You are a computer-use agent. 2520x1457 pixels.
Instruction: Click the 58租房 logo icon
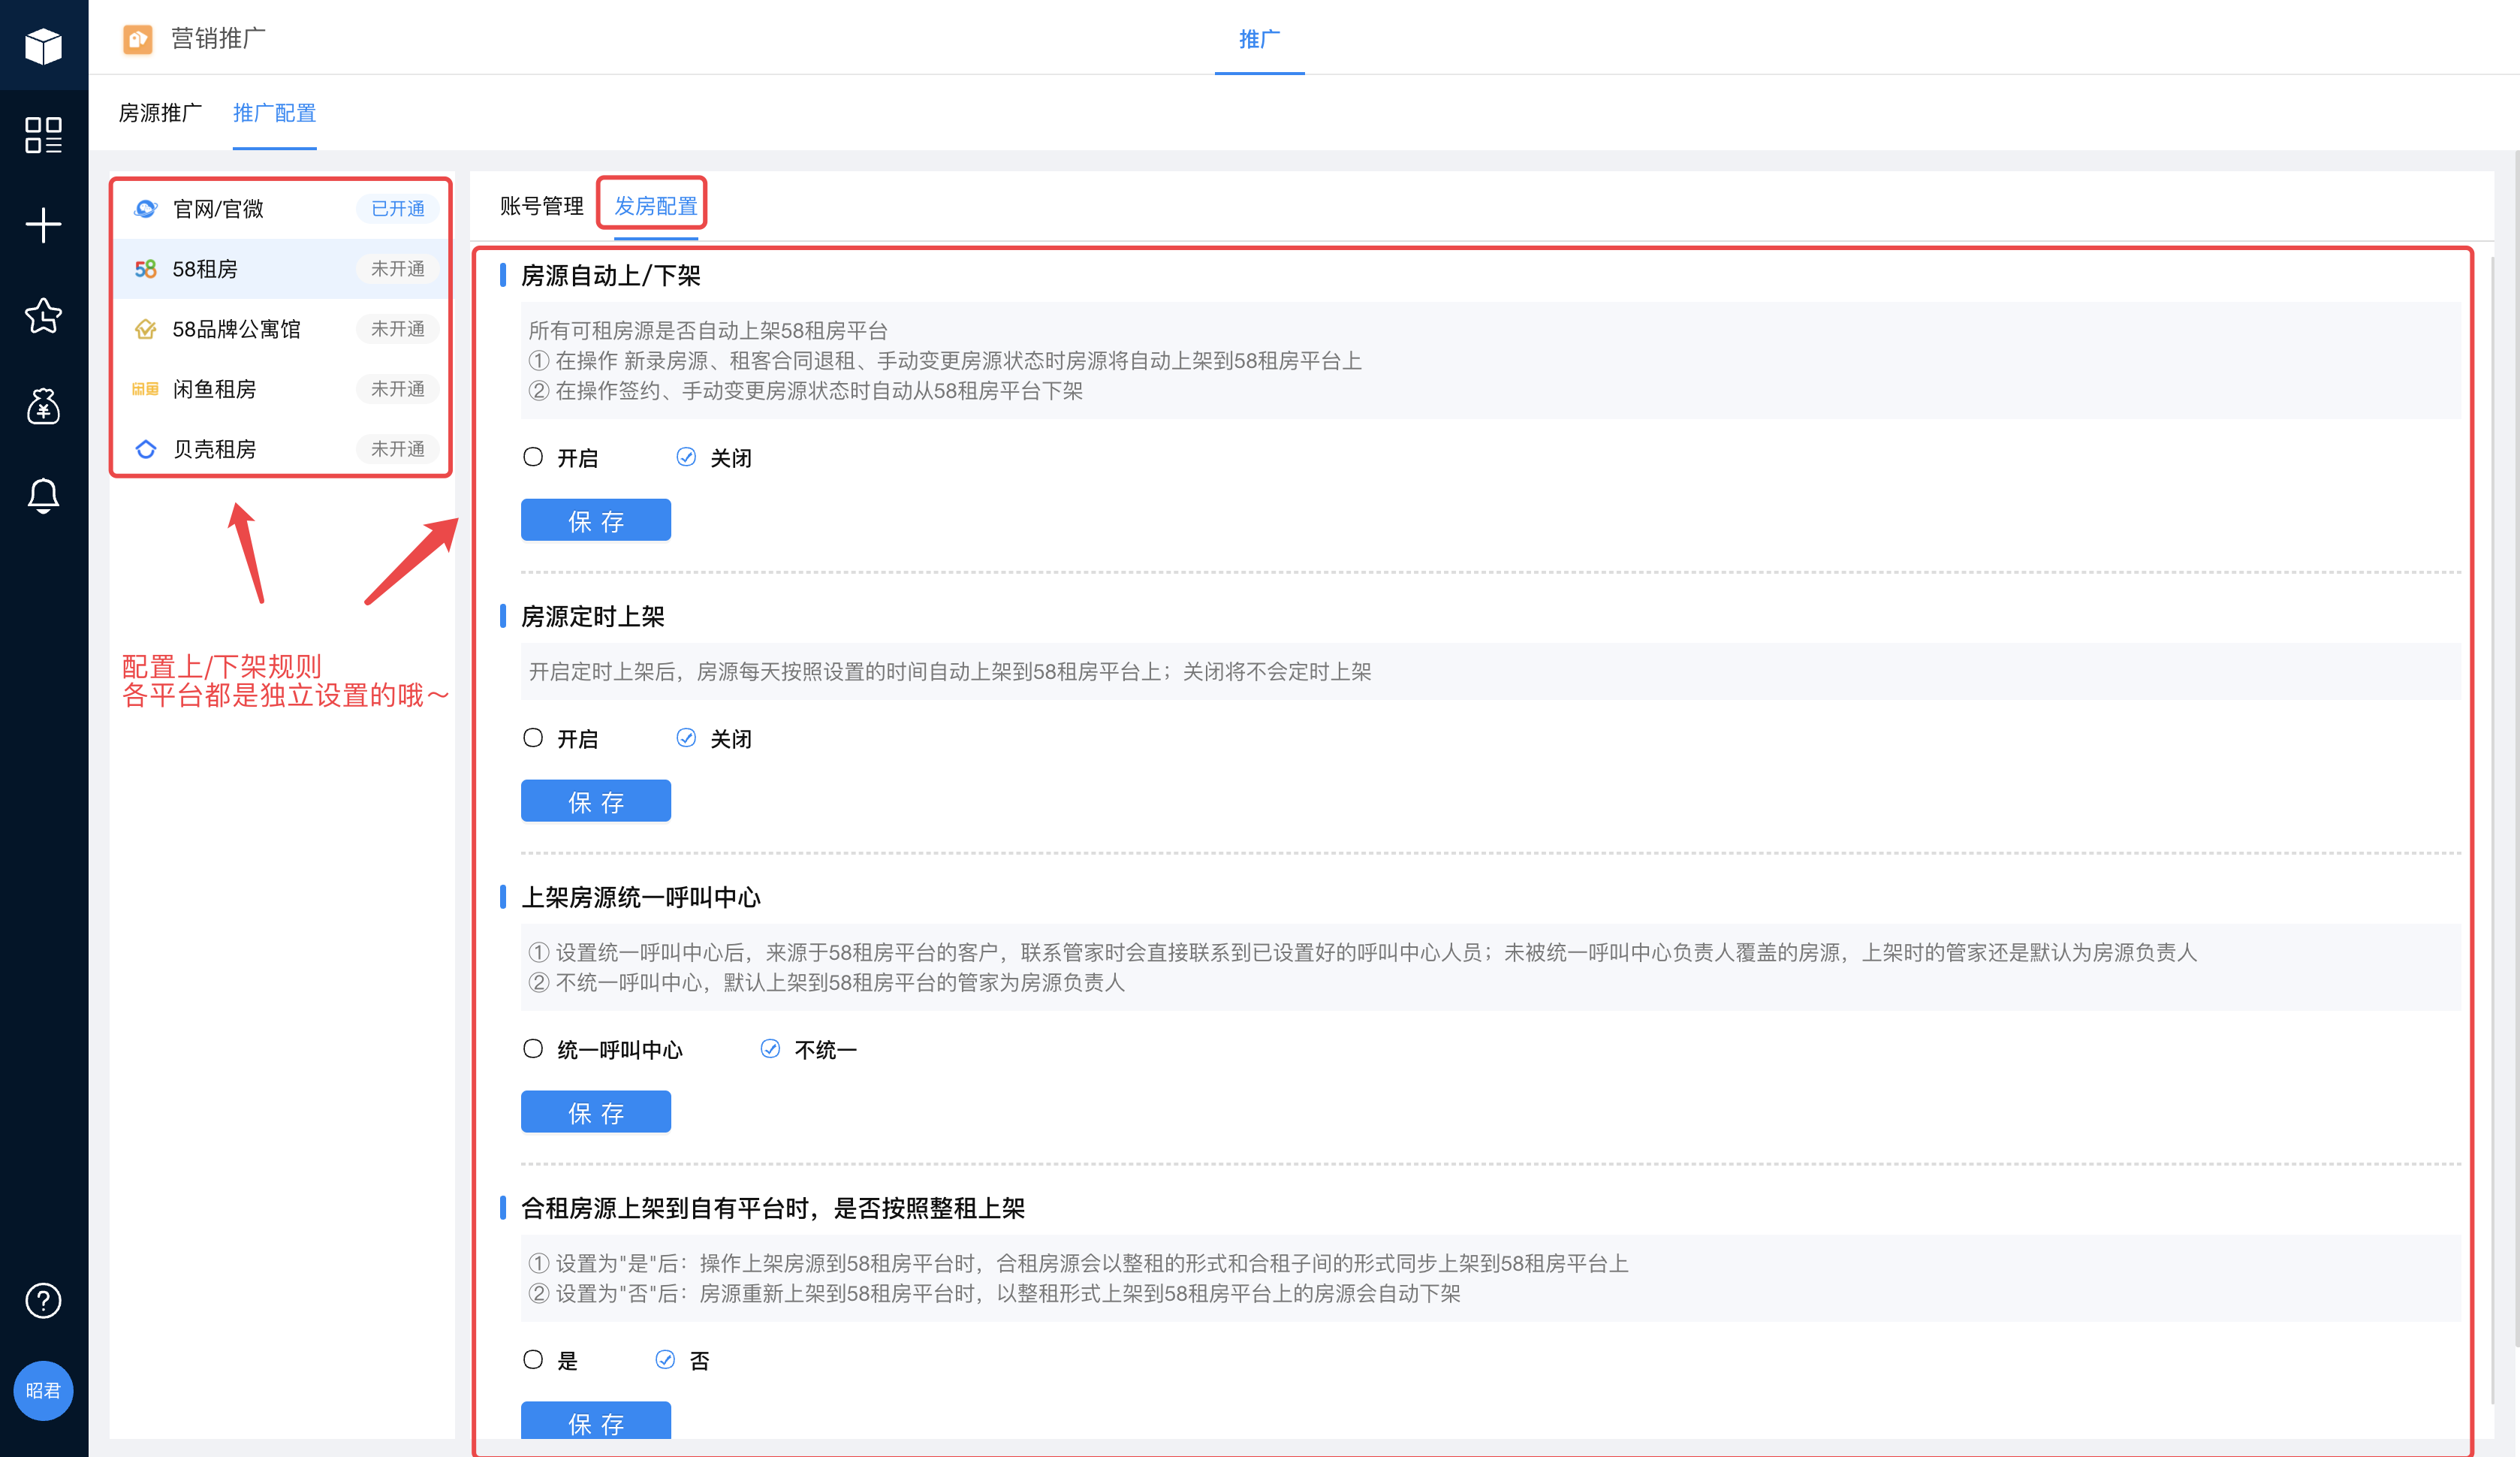coord(146,268)
